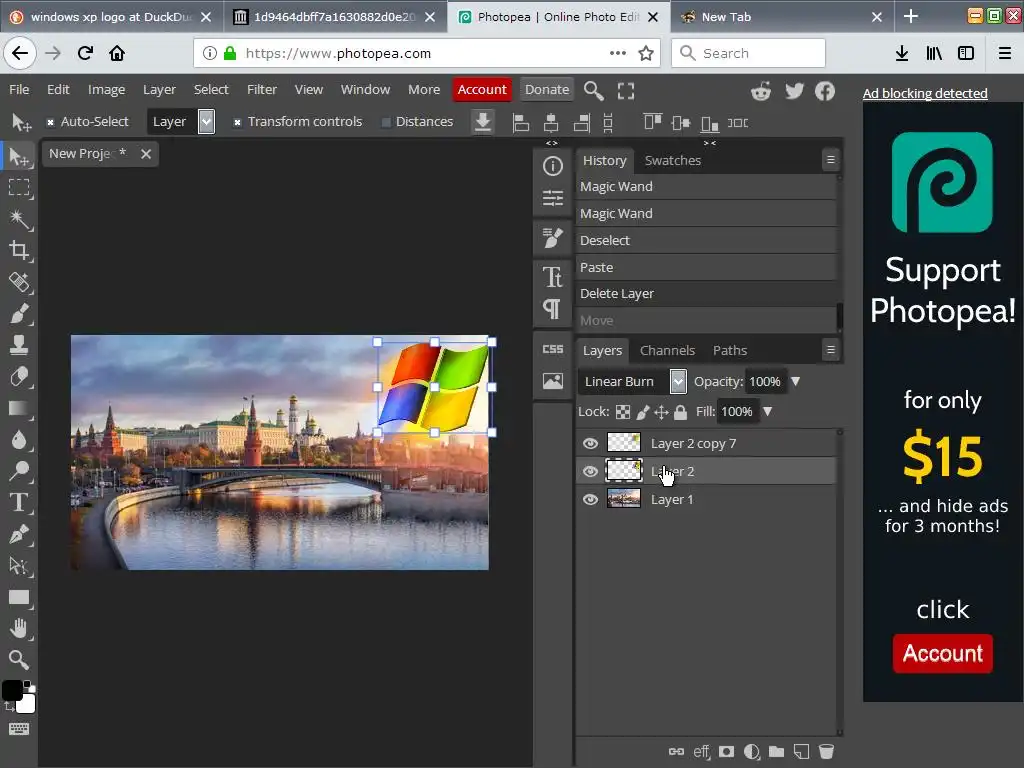
Task: Open the Image menu
Action: click(x=106, y=89)
